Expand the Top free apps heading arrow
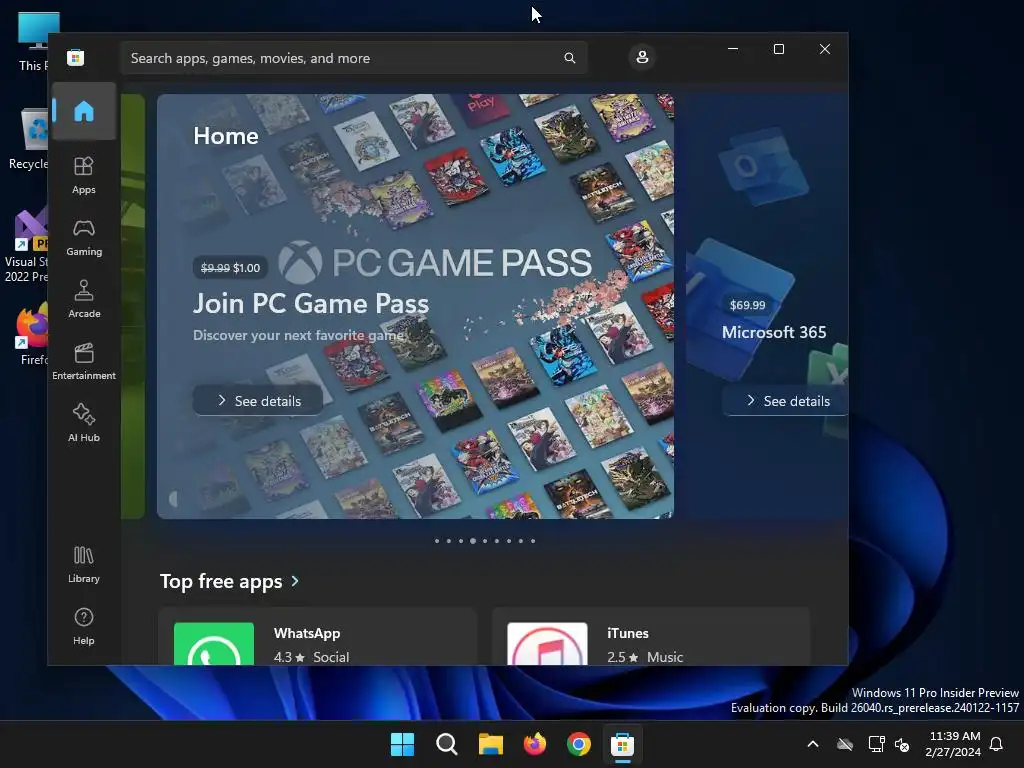This screenshot has width=1024, height=768. point(295,581)
